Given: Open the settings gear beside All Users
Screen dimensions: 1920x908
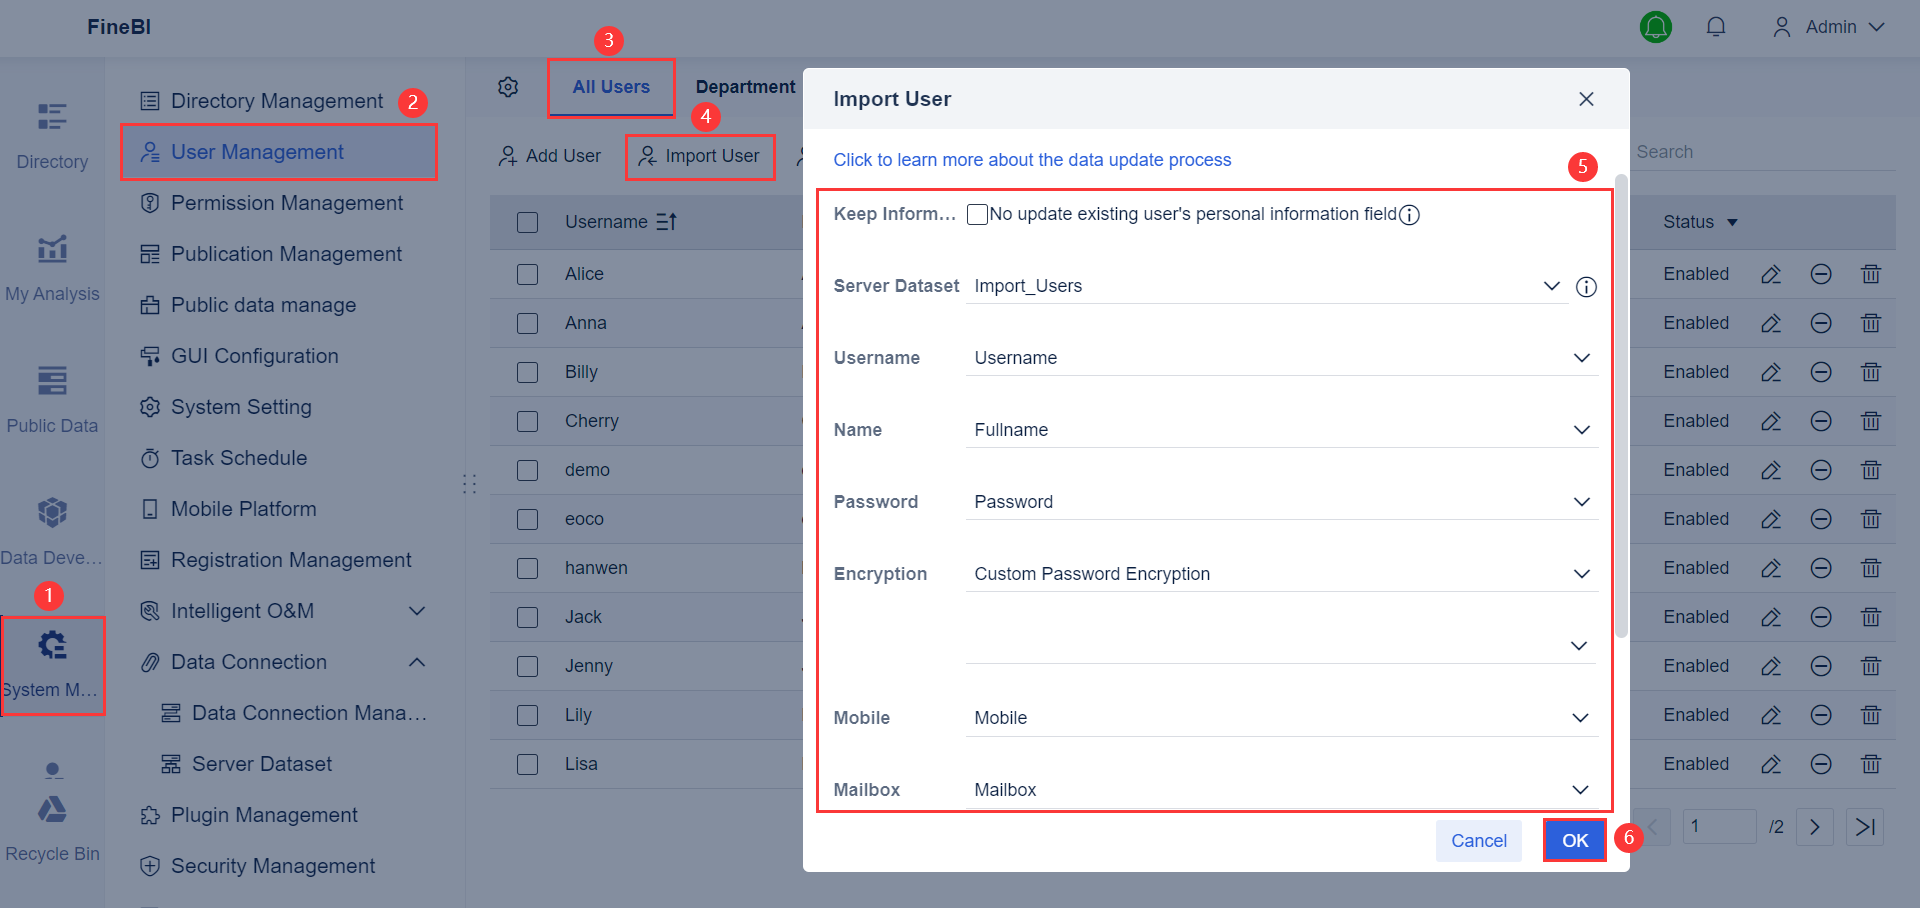Looking at the screenshot, I should coord(509,87).
